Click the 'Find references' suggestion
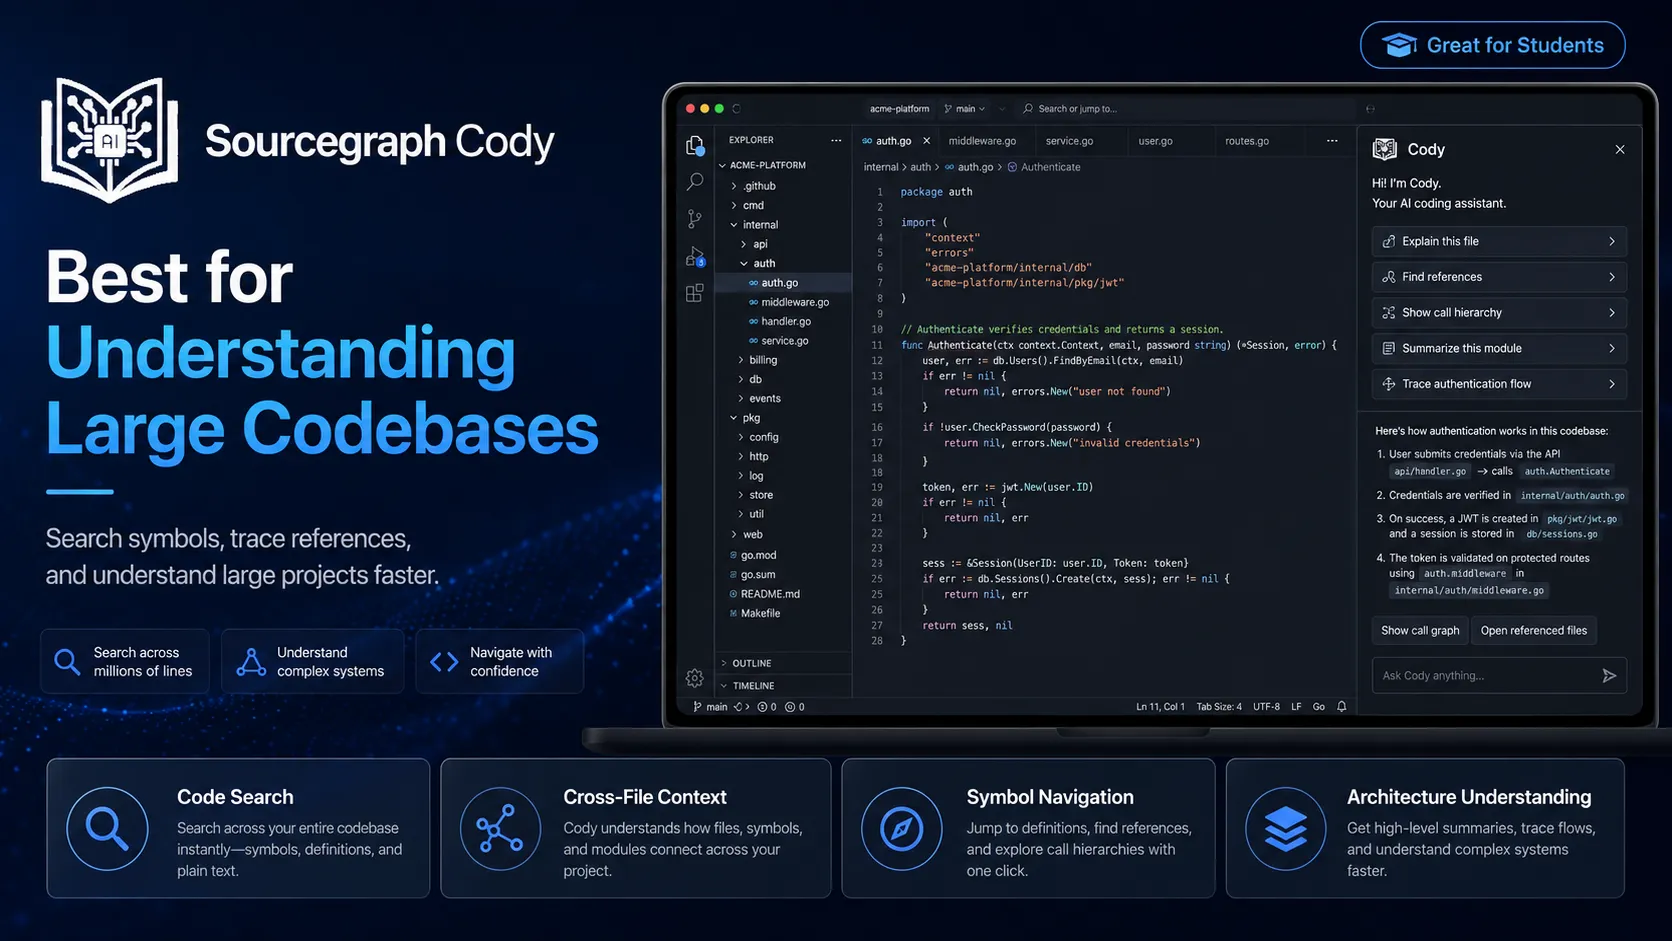The image size is (1672, 941). click(x=1499, y=277)
